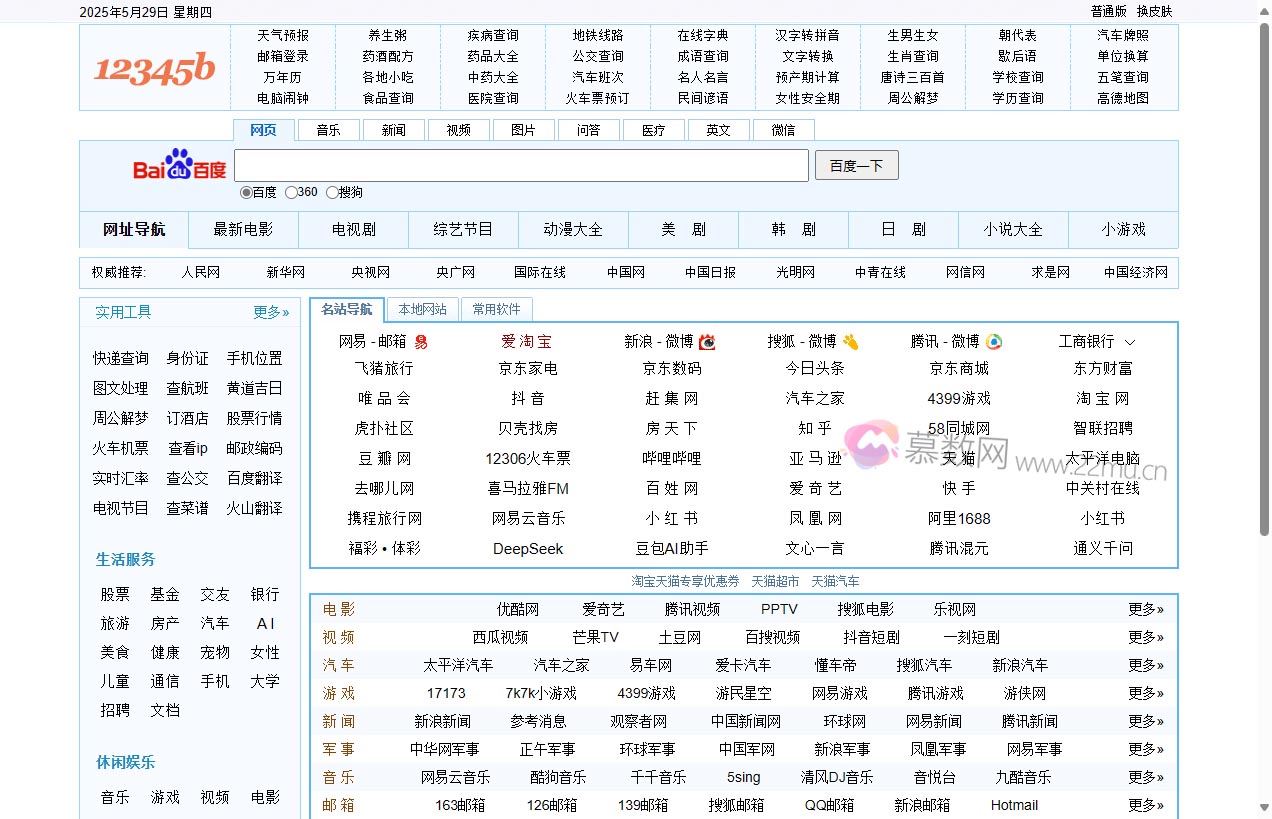The height and width of the screenshot is (819, 1272).
Task: Click inside the Baidu search input box
Action: pos(520,164)
